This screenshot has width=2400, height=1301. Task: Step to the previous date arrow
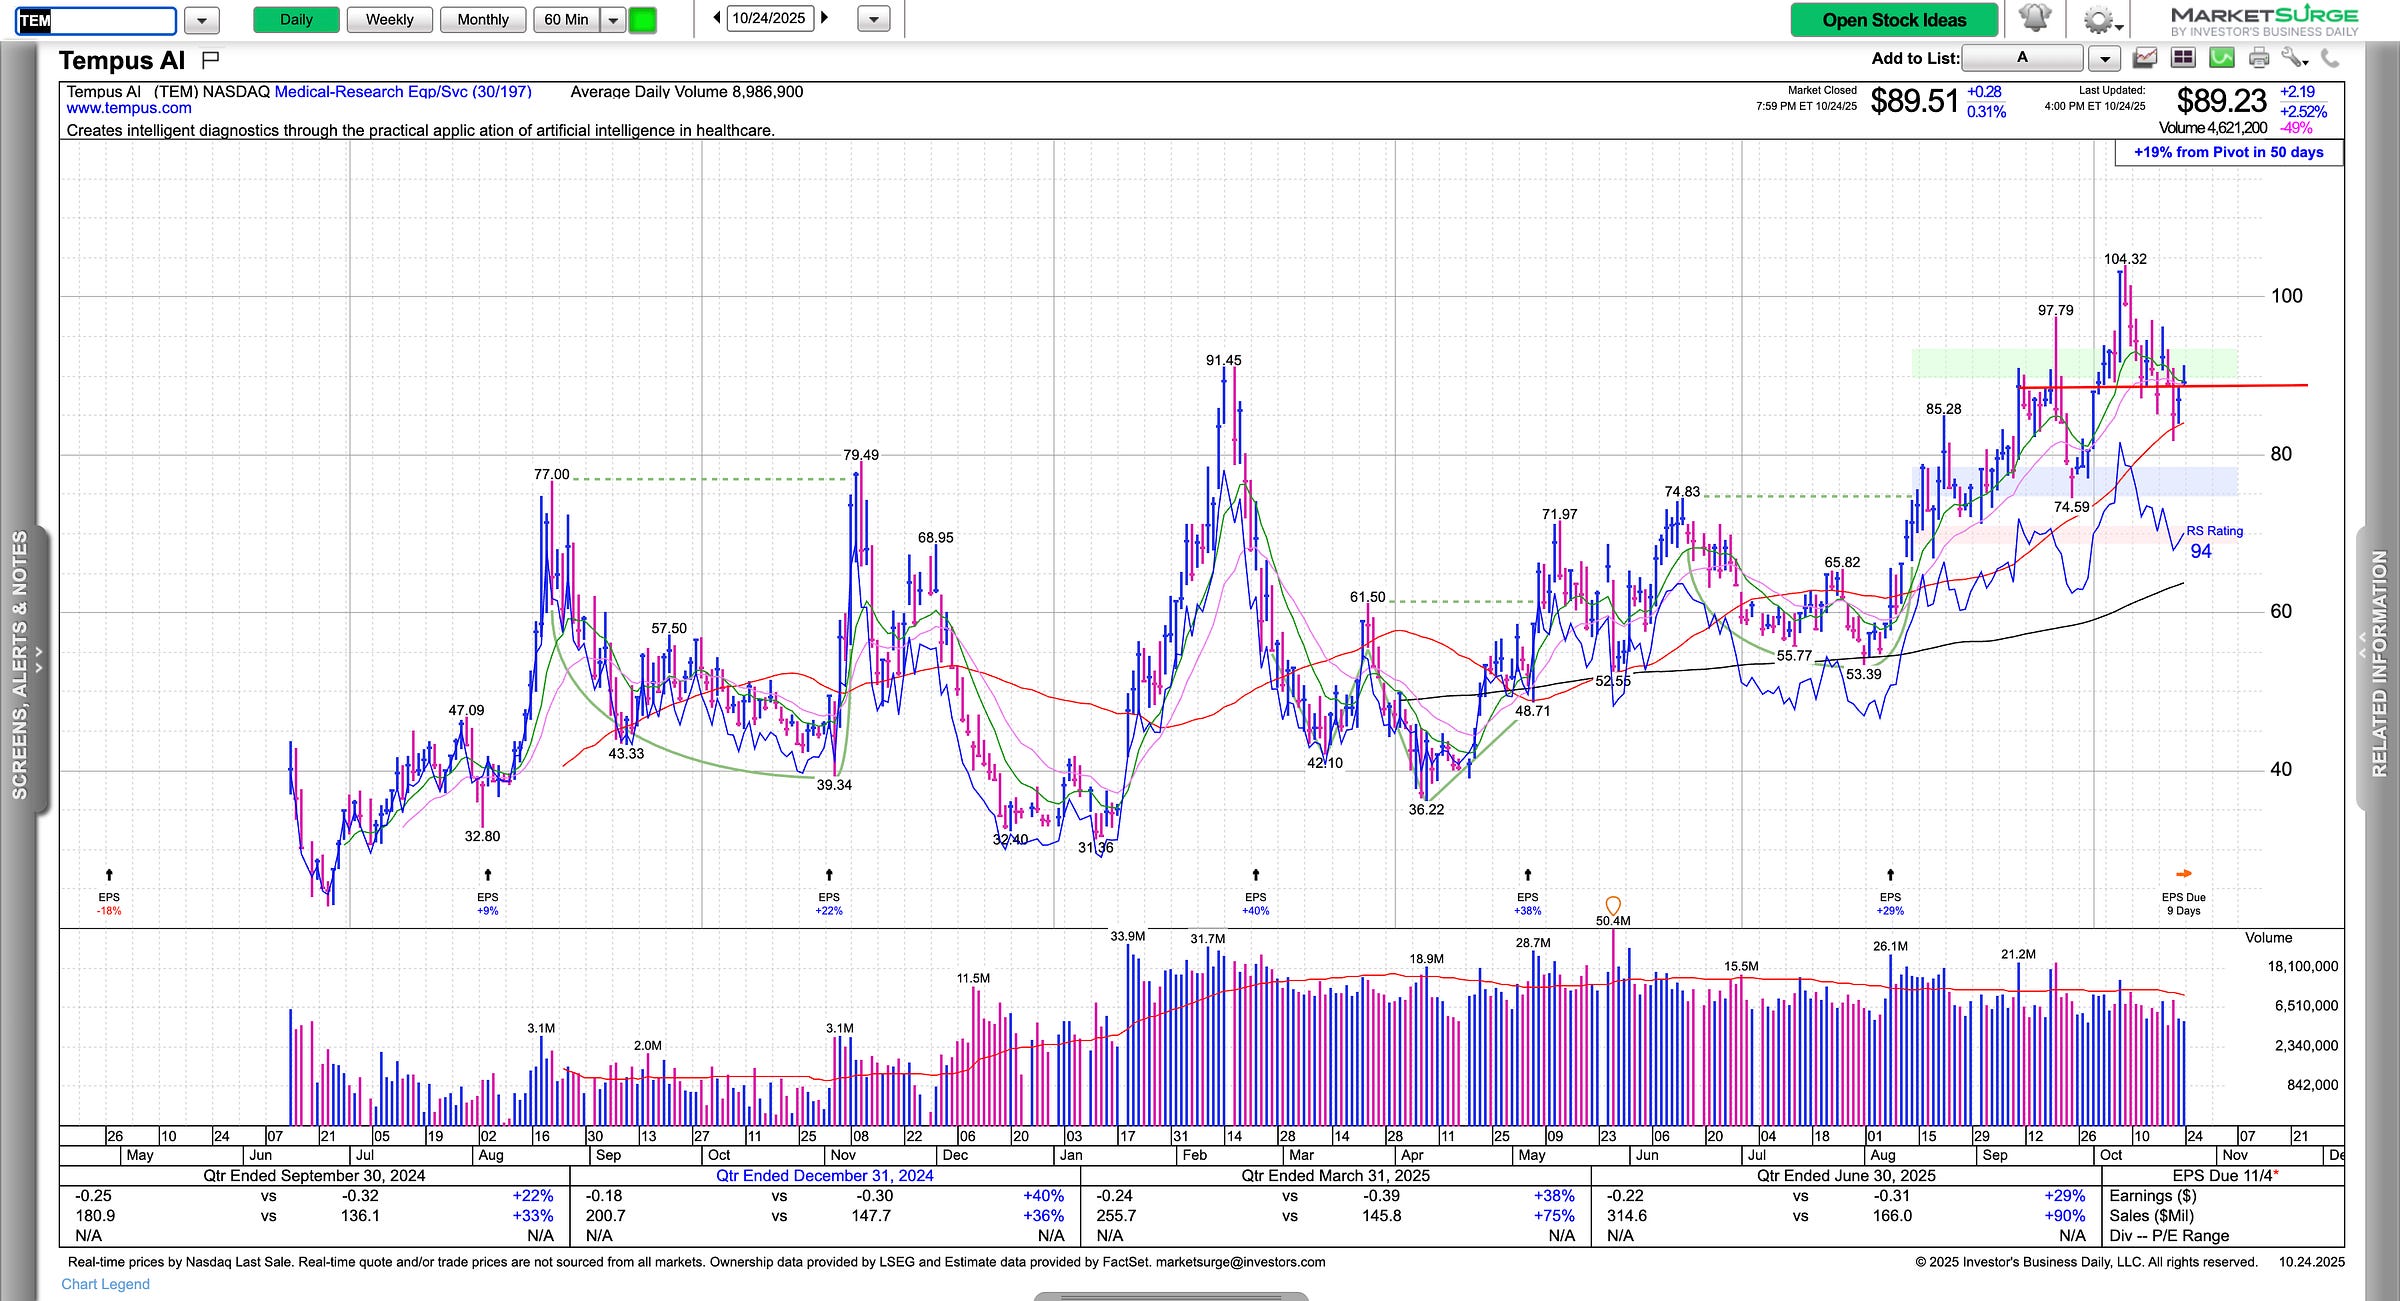(x=717, y=18)
